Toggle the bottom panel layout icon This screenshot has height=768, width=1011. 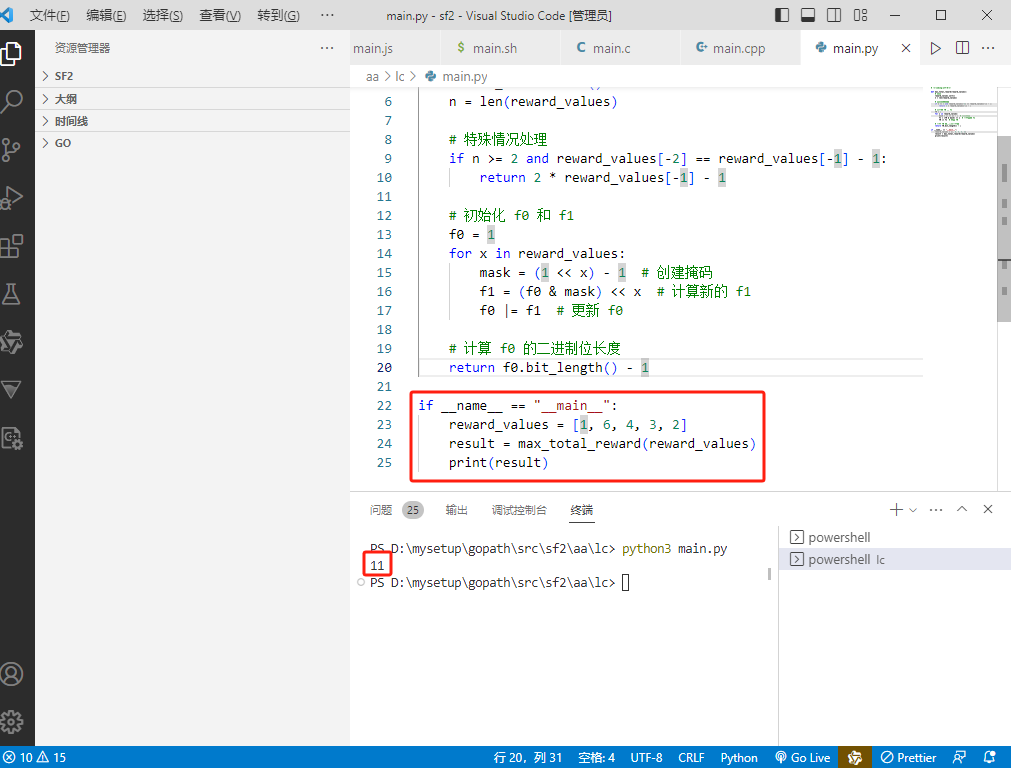808,15
